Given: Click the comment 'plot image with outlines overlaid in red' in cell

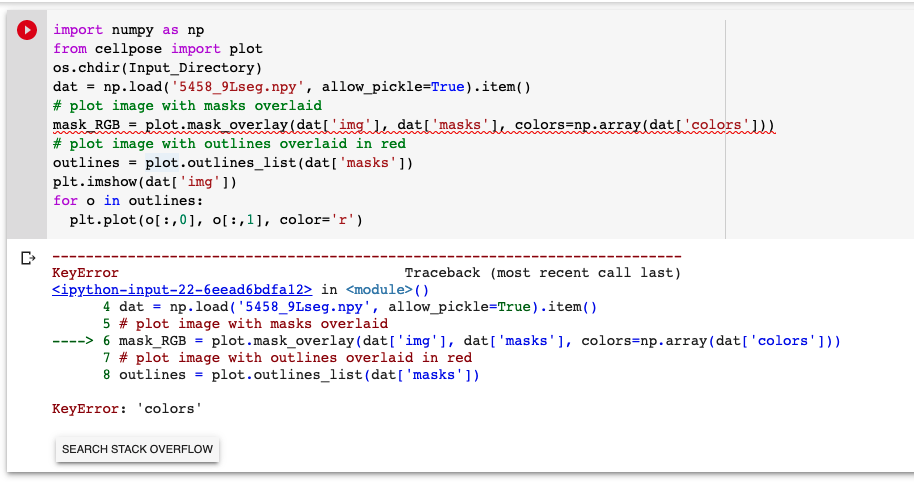Looking at the screenshot, I should pyautogui.click(x=229, y=143).
